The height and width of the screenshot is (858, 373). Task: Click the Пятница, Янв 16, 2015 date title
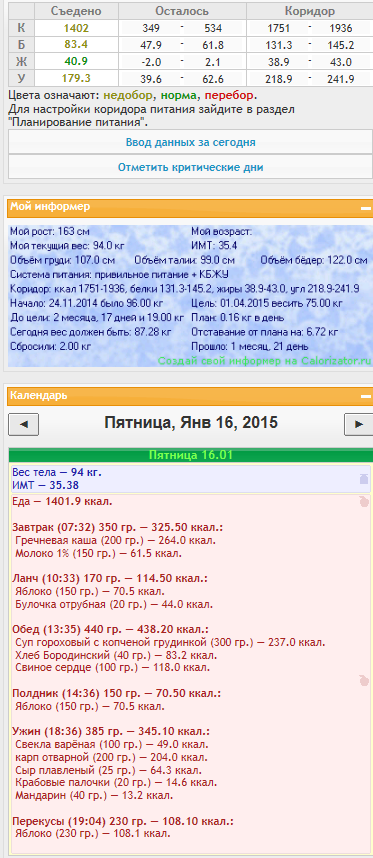pos(191,422)
